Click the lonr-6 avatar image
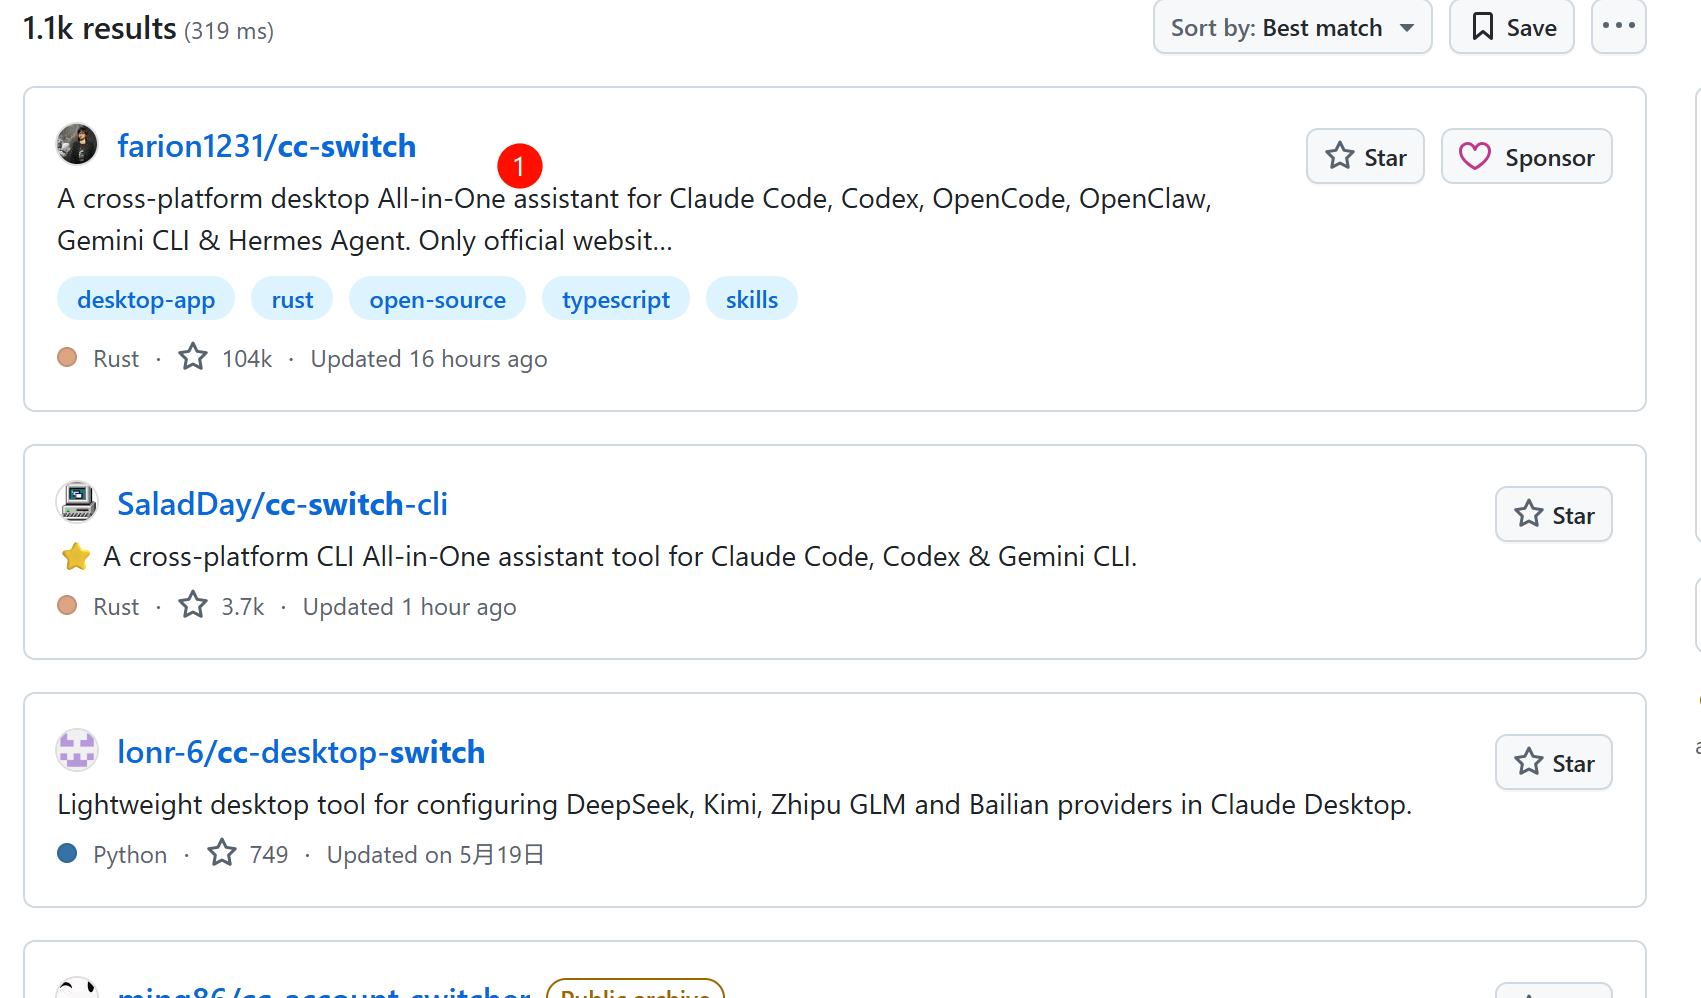This screenshot has height=998, width=1701. point(77,750)
